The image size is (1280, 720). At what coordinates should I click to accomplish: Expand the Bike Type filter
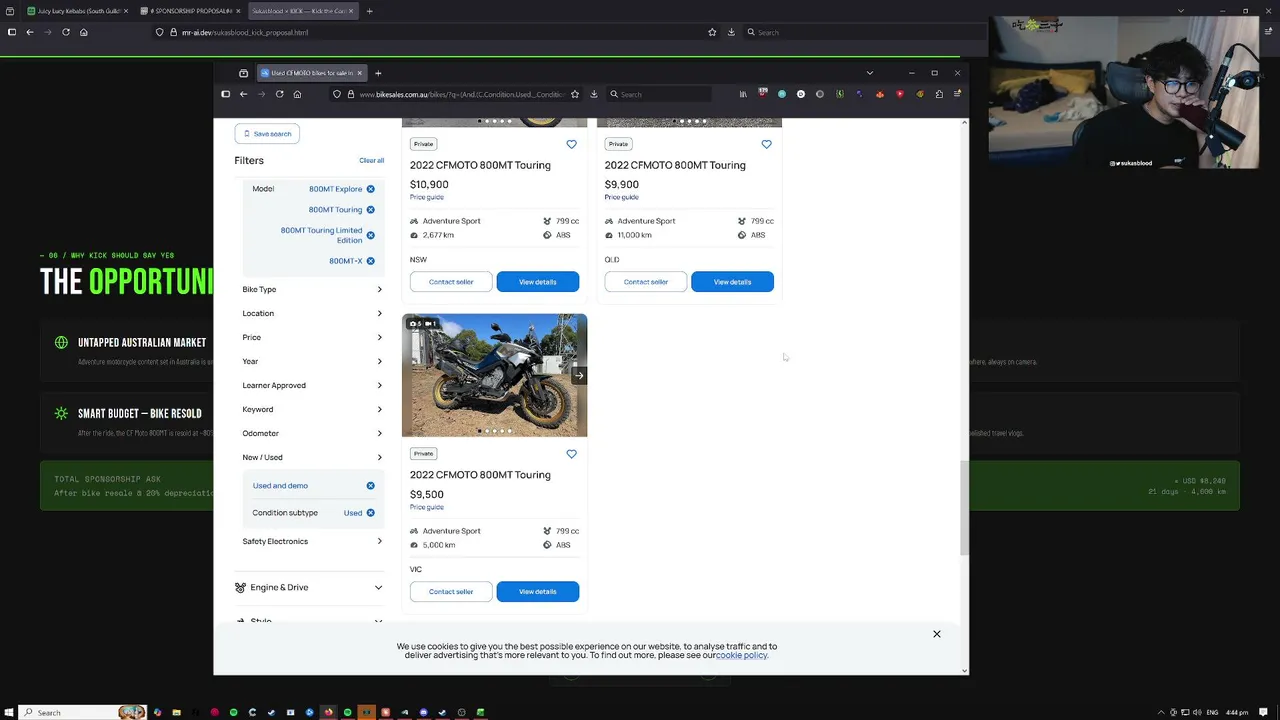click(312, 290)
